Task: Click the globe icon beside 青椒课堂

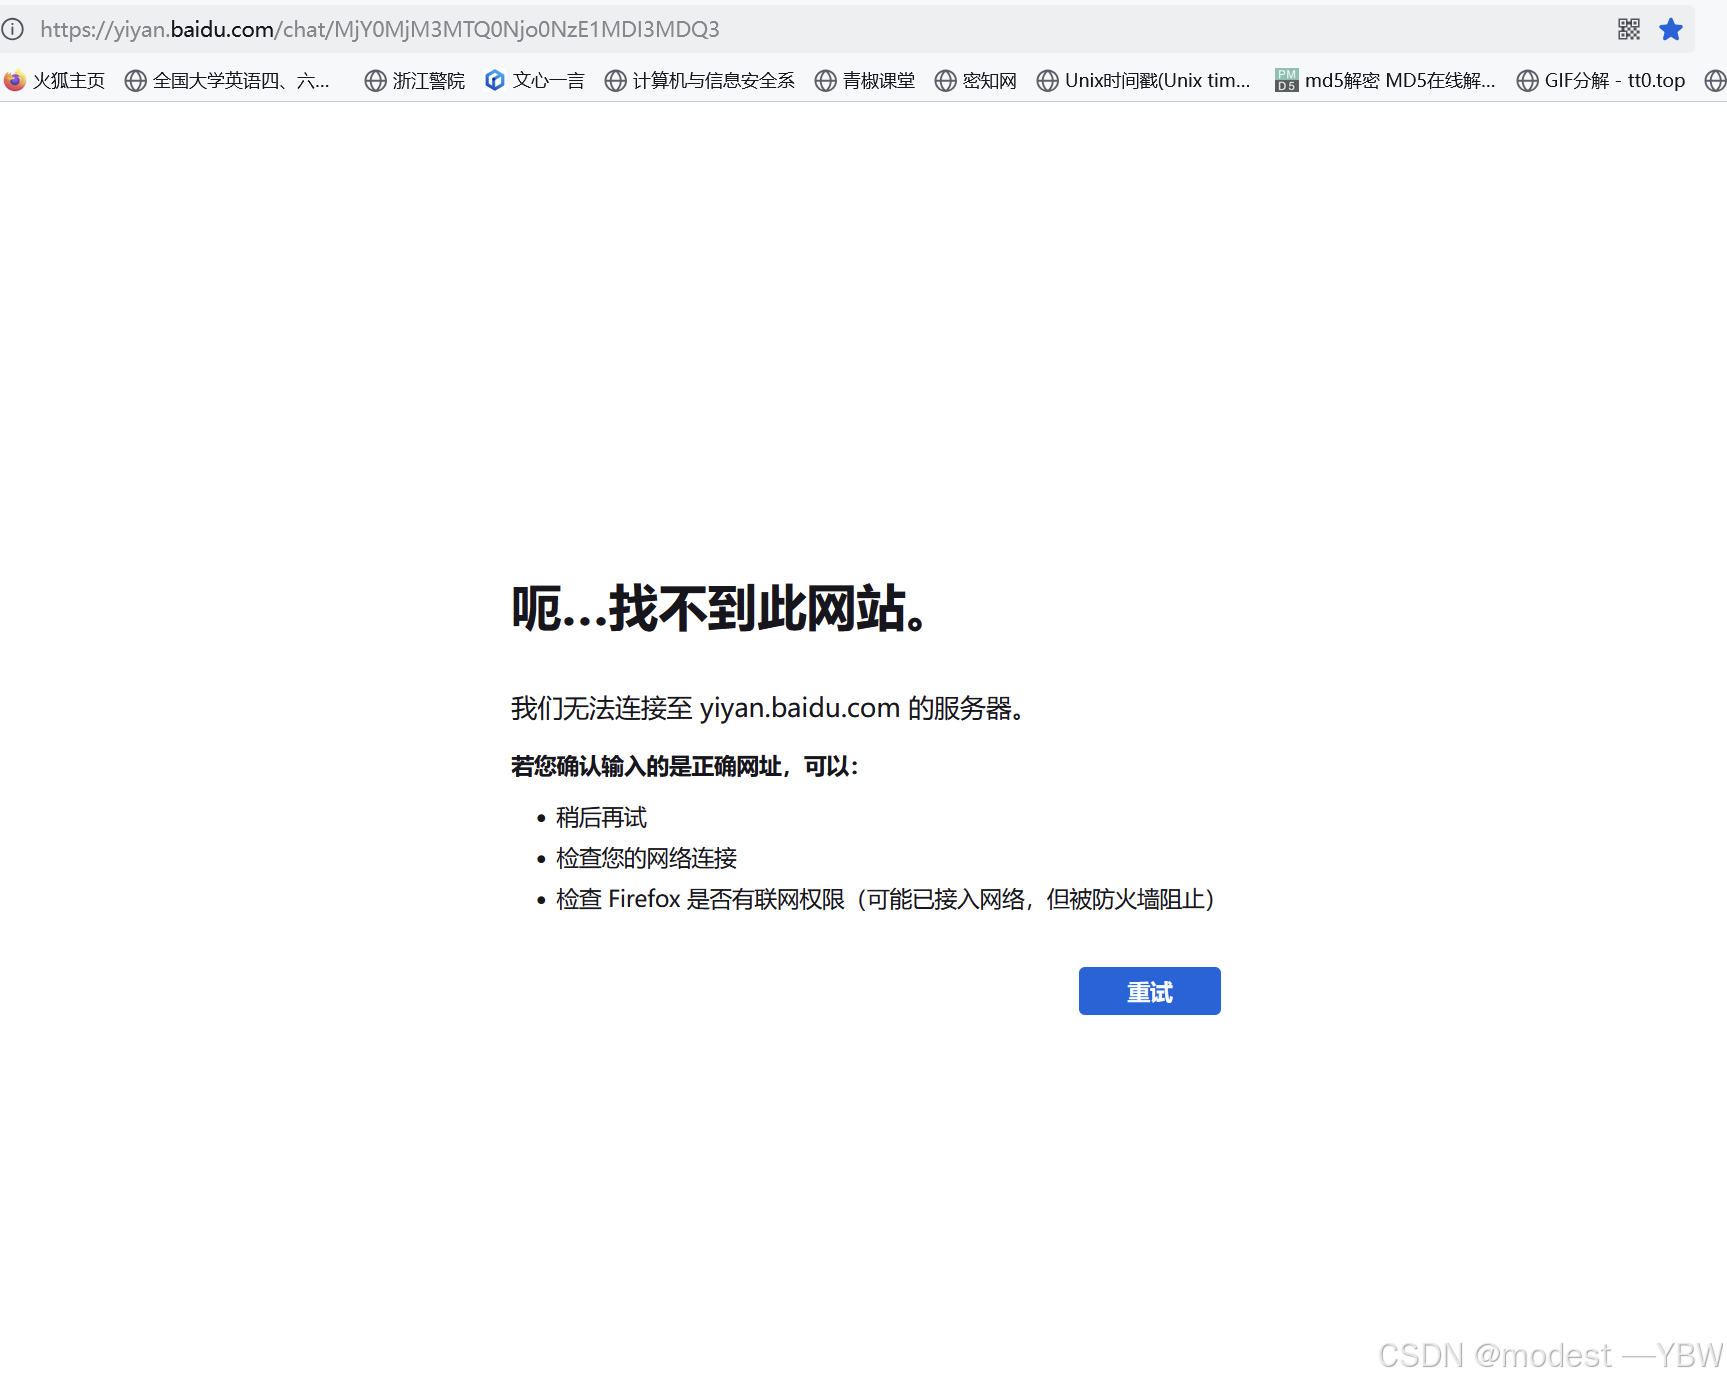Action: [x=825, y=80]
